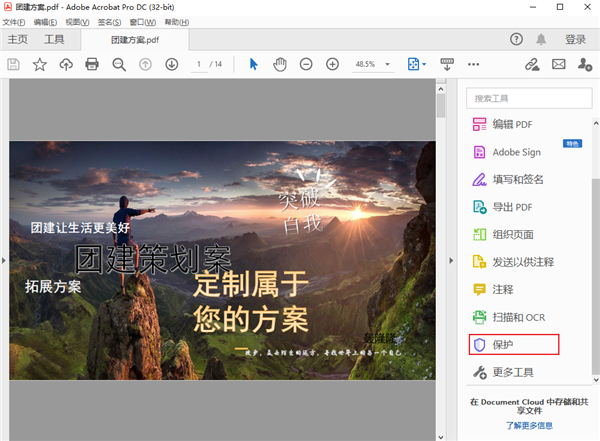The height and width of the screenshot is (441, 600).
Task: Click the 搜索工具 search field
Action: click(526, 98)
